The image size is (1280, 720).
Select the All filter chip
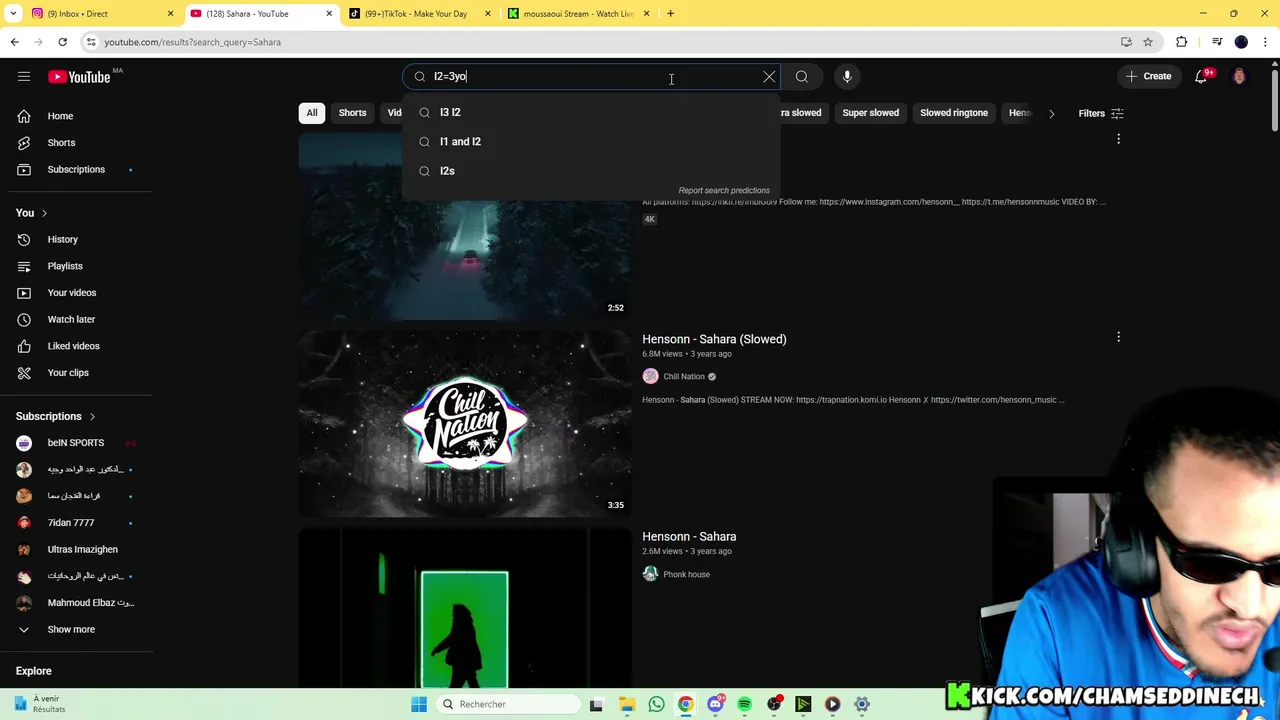312,113
